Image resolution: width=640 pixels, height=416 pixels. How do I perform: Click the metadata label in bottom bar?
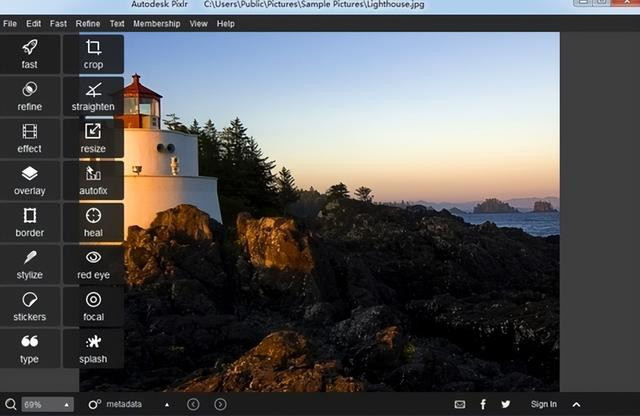coord(124,404)
